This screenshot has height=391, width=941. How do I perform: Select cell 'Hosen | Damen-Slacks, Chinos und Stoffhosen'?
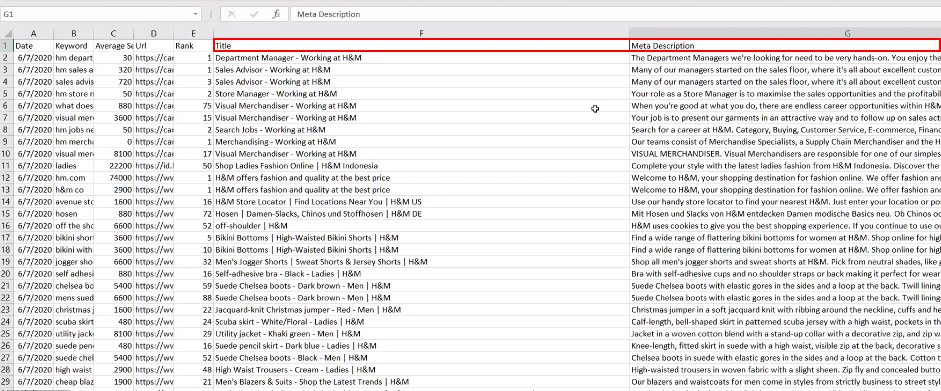point(421,213)
